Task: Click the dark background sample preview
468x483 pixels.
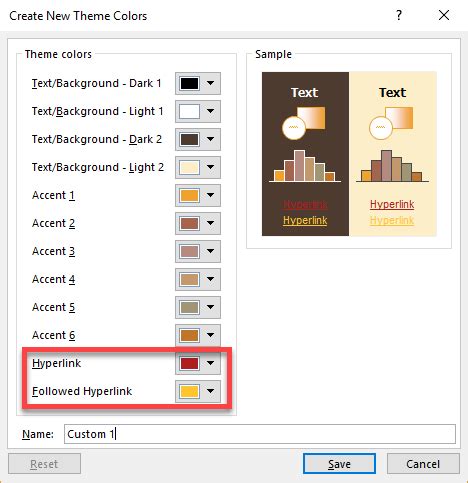Action: pyautogui.click(x=305, y=154)
